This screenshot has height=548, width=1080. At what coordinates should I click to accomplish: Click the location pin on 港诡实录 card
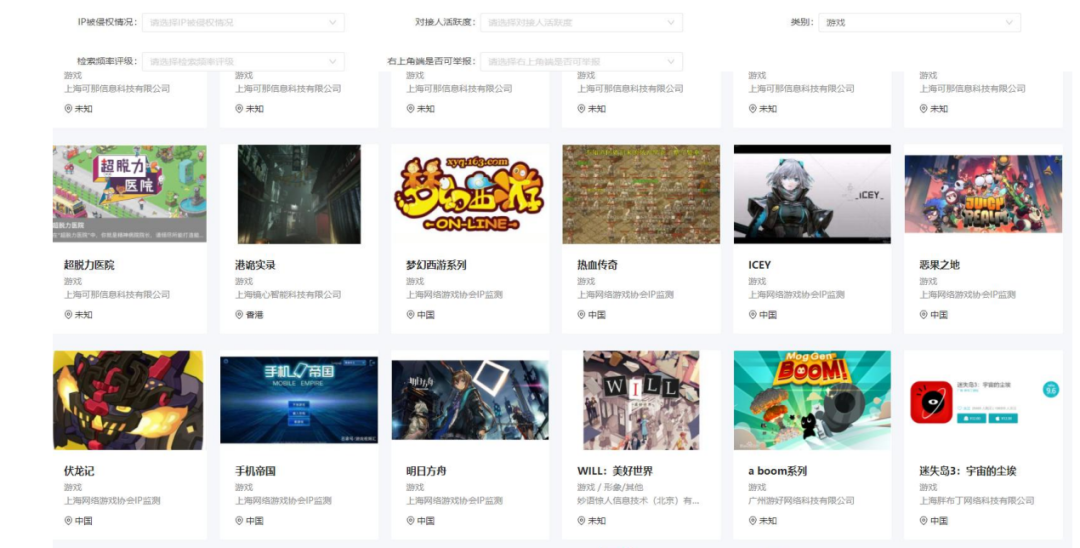click(239, 315)
